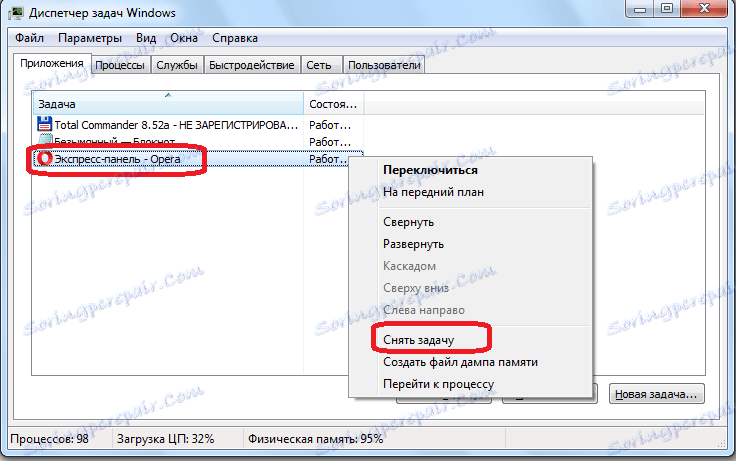Sort by the Состояние column header
The image size is (736, 461).
pos(334,104)
